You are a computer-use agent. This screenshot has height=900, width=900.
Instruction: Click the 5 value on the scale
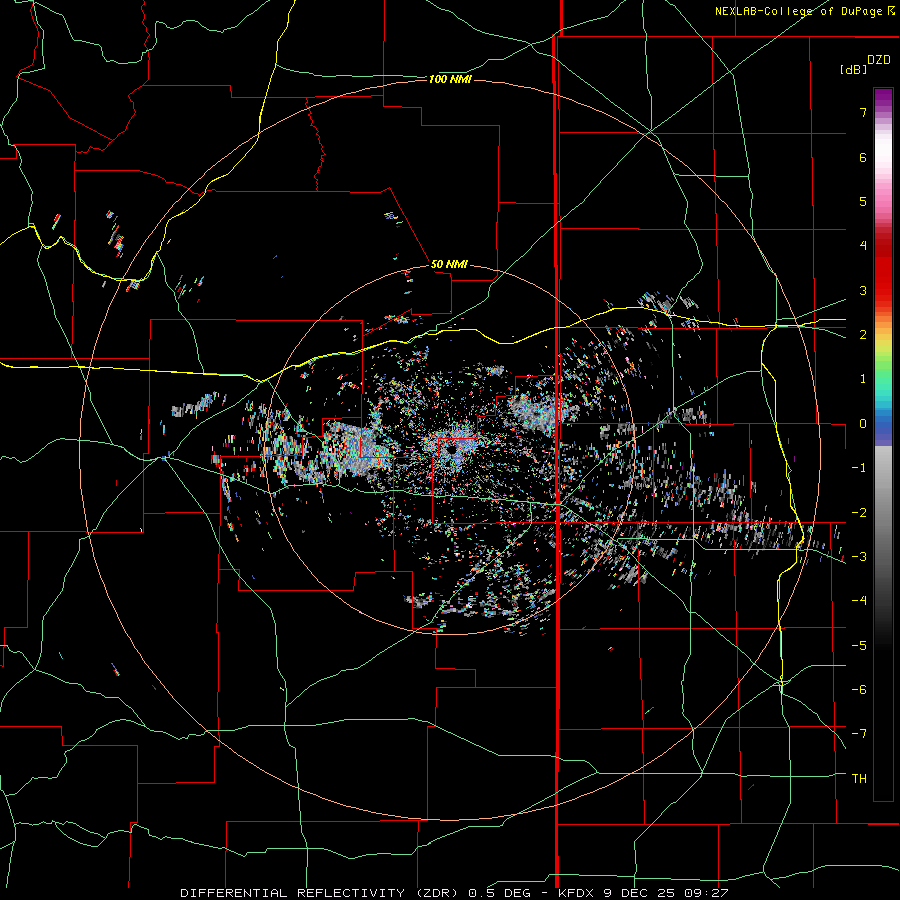863,201
